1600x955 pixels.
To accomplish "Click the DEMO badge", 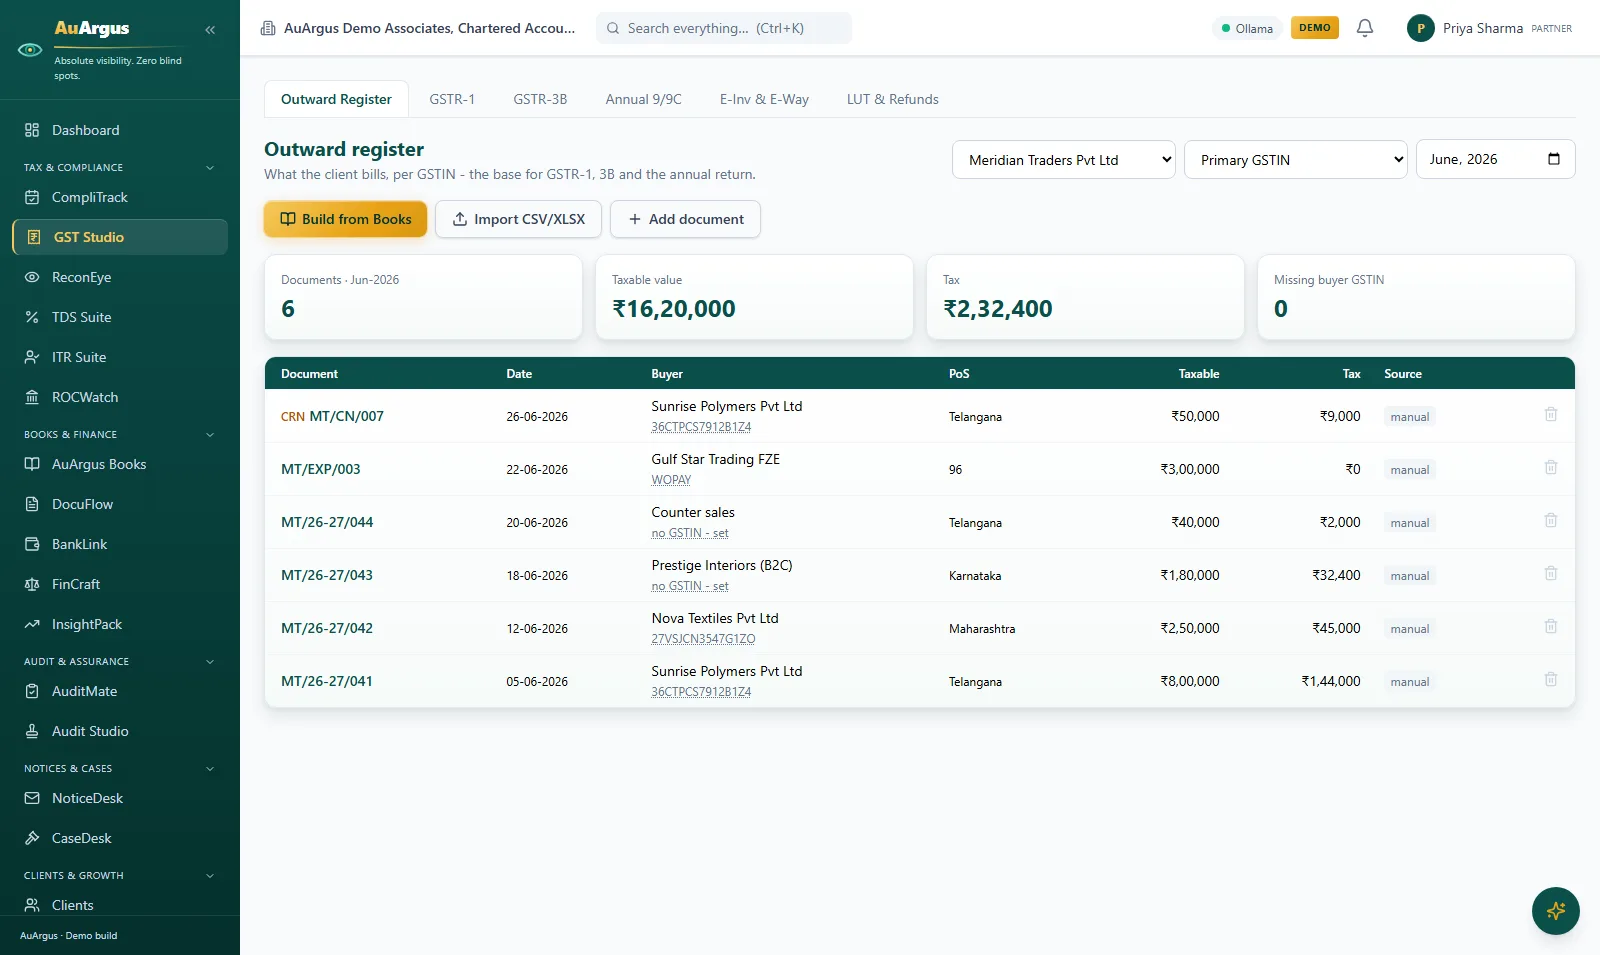I will click(1315, 28).
